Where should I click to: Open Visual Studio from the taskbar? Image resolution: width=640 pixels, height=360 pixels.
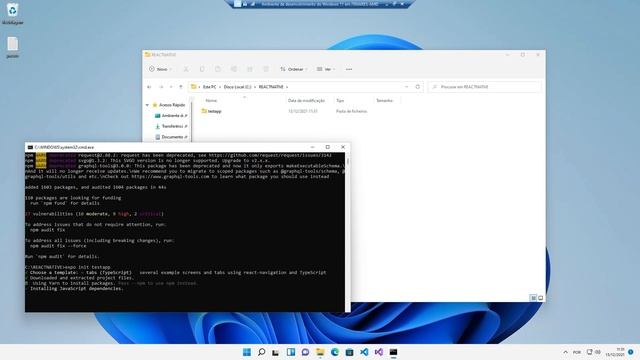pos(379,352)
